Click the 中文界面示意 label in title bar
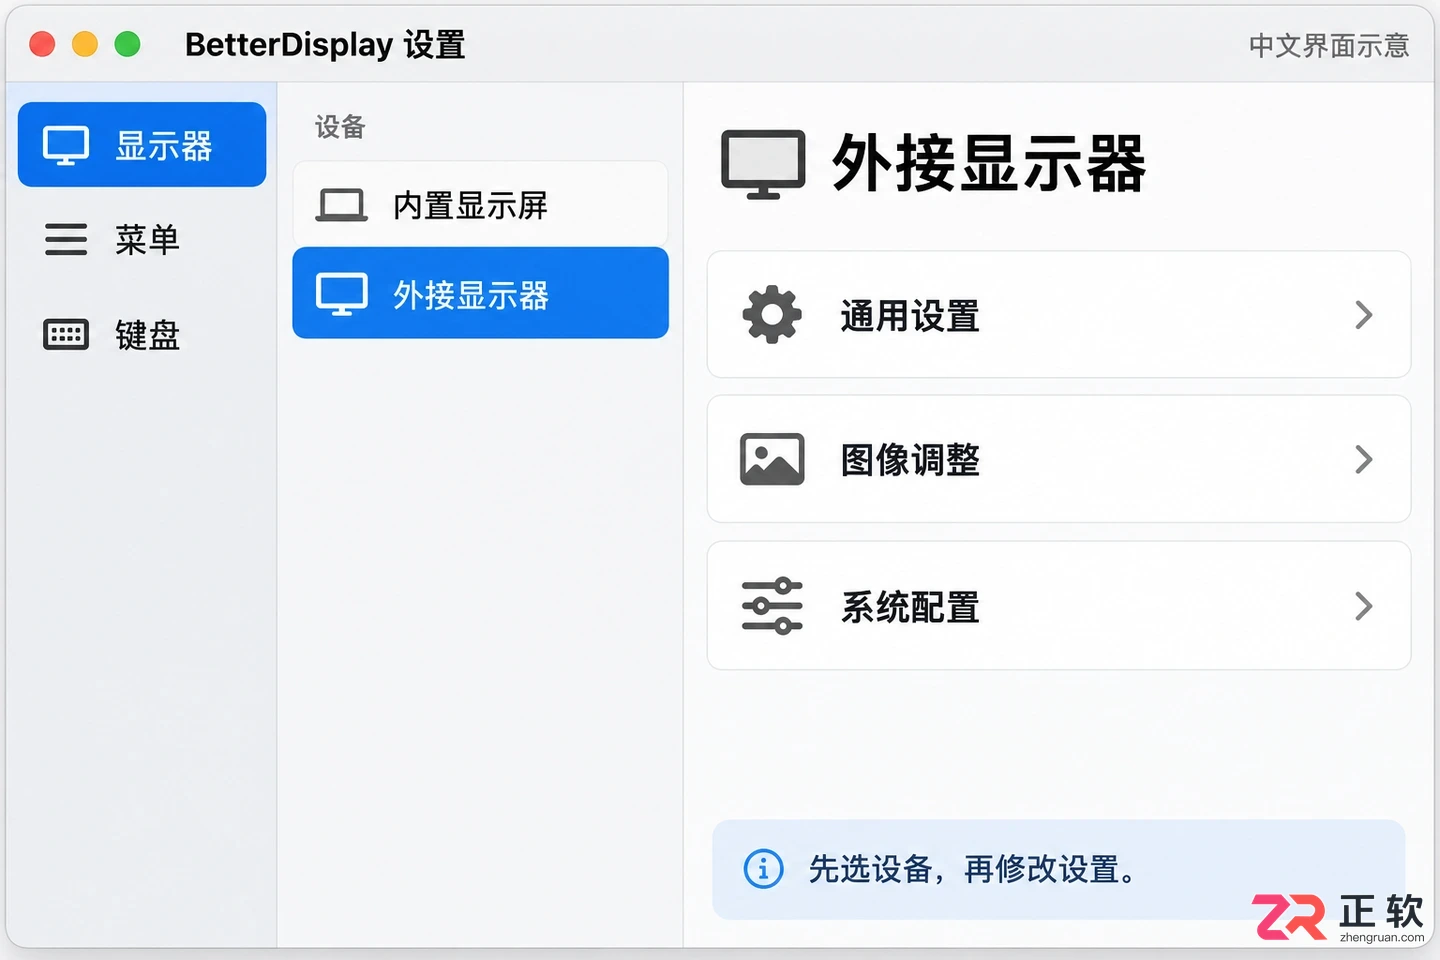1440x960 pixels. pos(1329,46)
